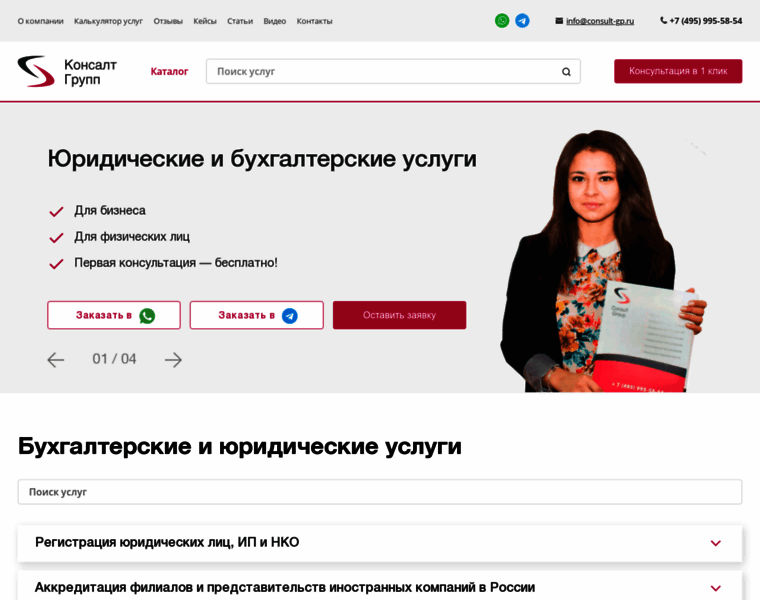
Task: Click the phone number +7 (495) 995-58-54
Action: click(x=705, y=21)
